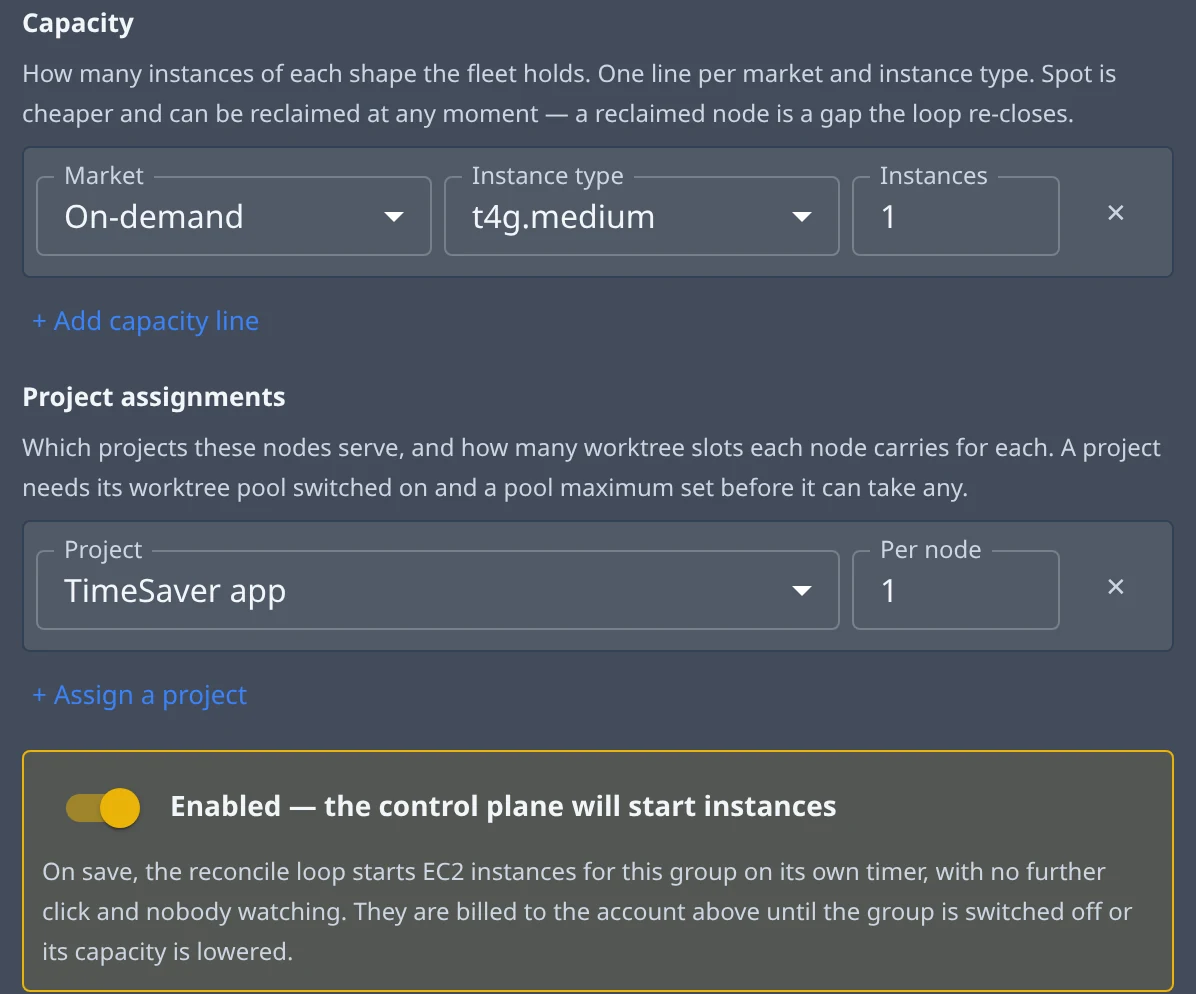
Task: Click the Add capacity line link
Action: 145,321
